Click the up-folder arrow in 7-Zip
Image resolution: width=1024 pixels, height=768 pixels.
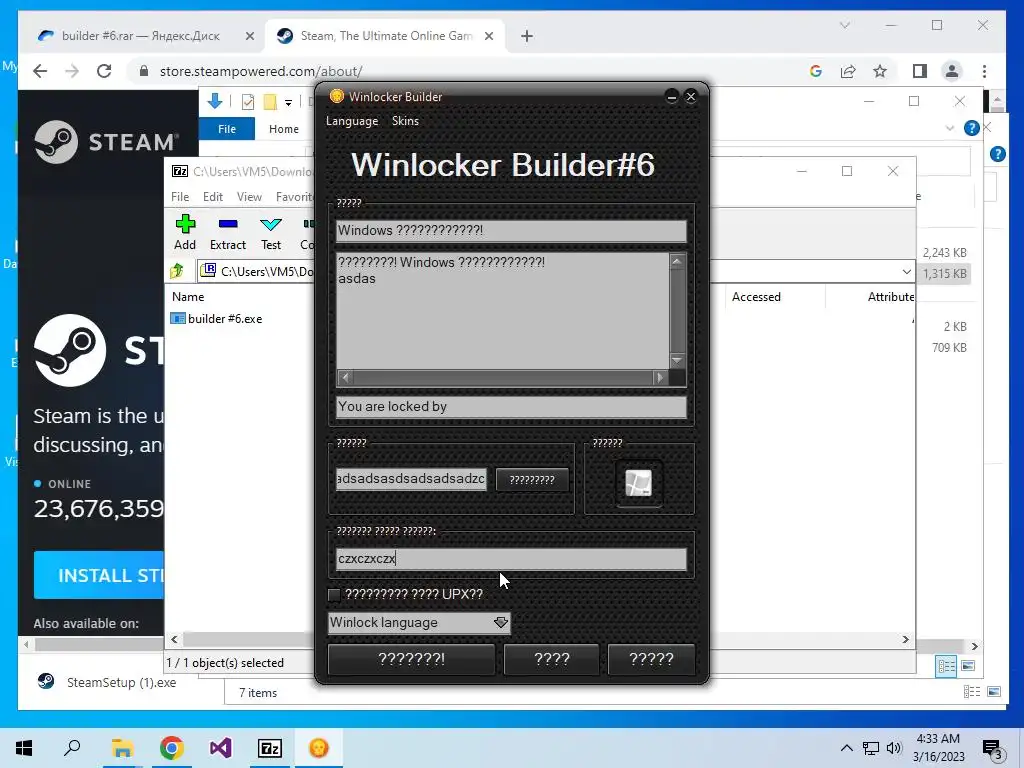[x=177, y=270]
